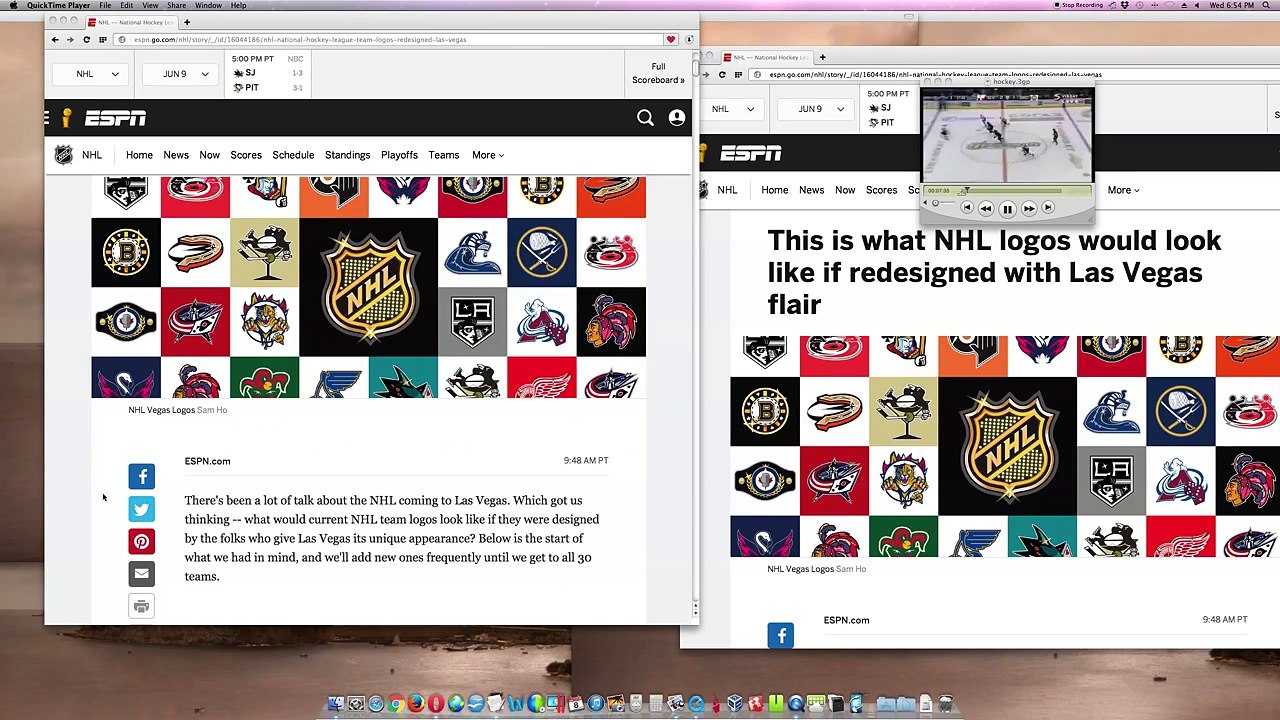Viewport: 1280px width, 720px height.
Task: Share on Facebook in the right window
Action: click(780, 635)
